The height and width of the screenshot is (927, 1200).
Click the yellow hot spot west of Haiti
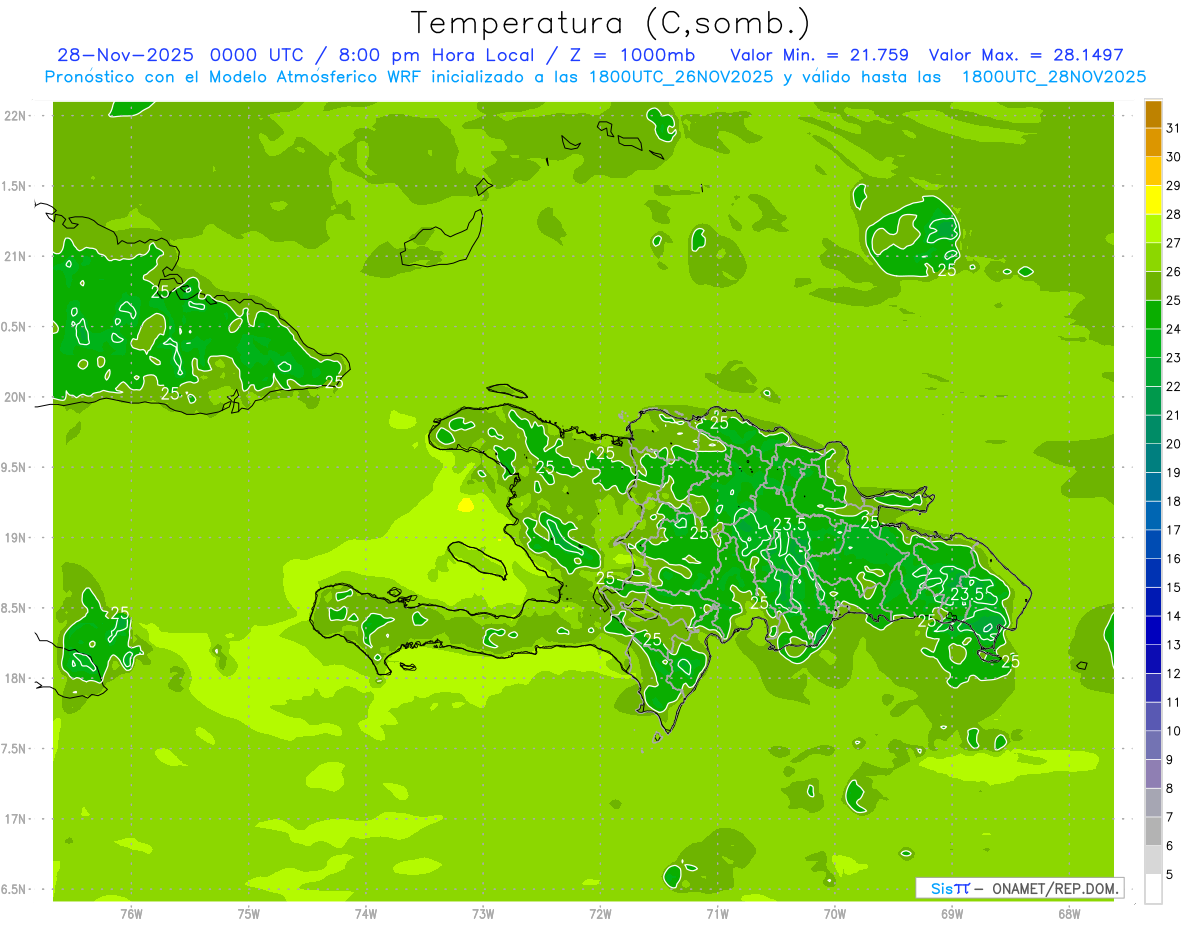465,505
